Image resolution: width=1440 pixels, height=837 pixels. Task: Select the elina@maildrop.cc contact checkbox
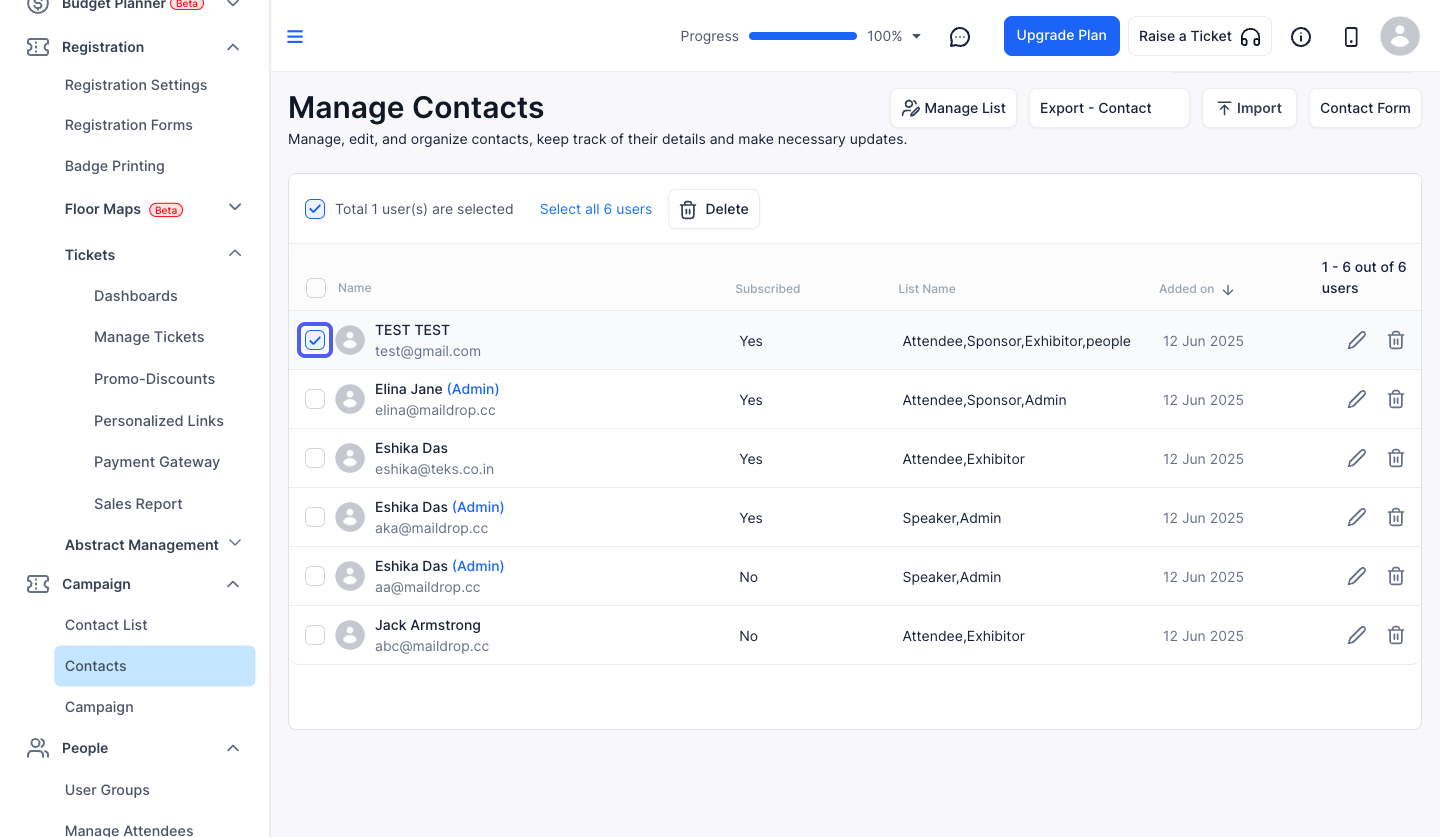click(x=315, y=400)
